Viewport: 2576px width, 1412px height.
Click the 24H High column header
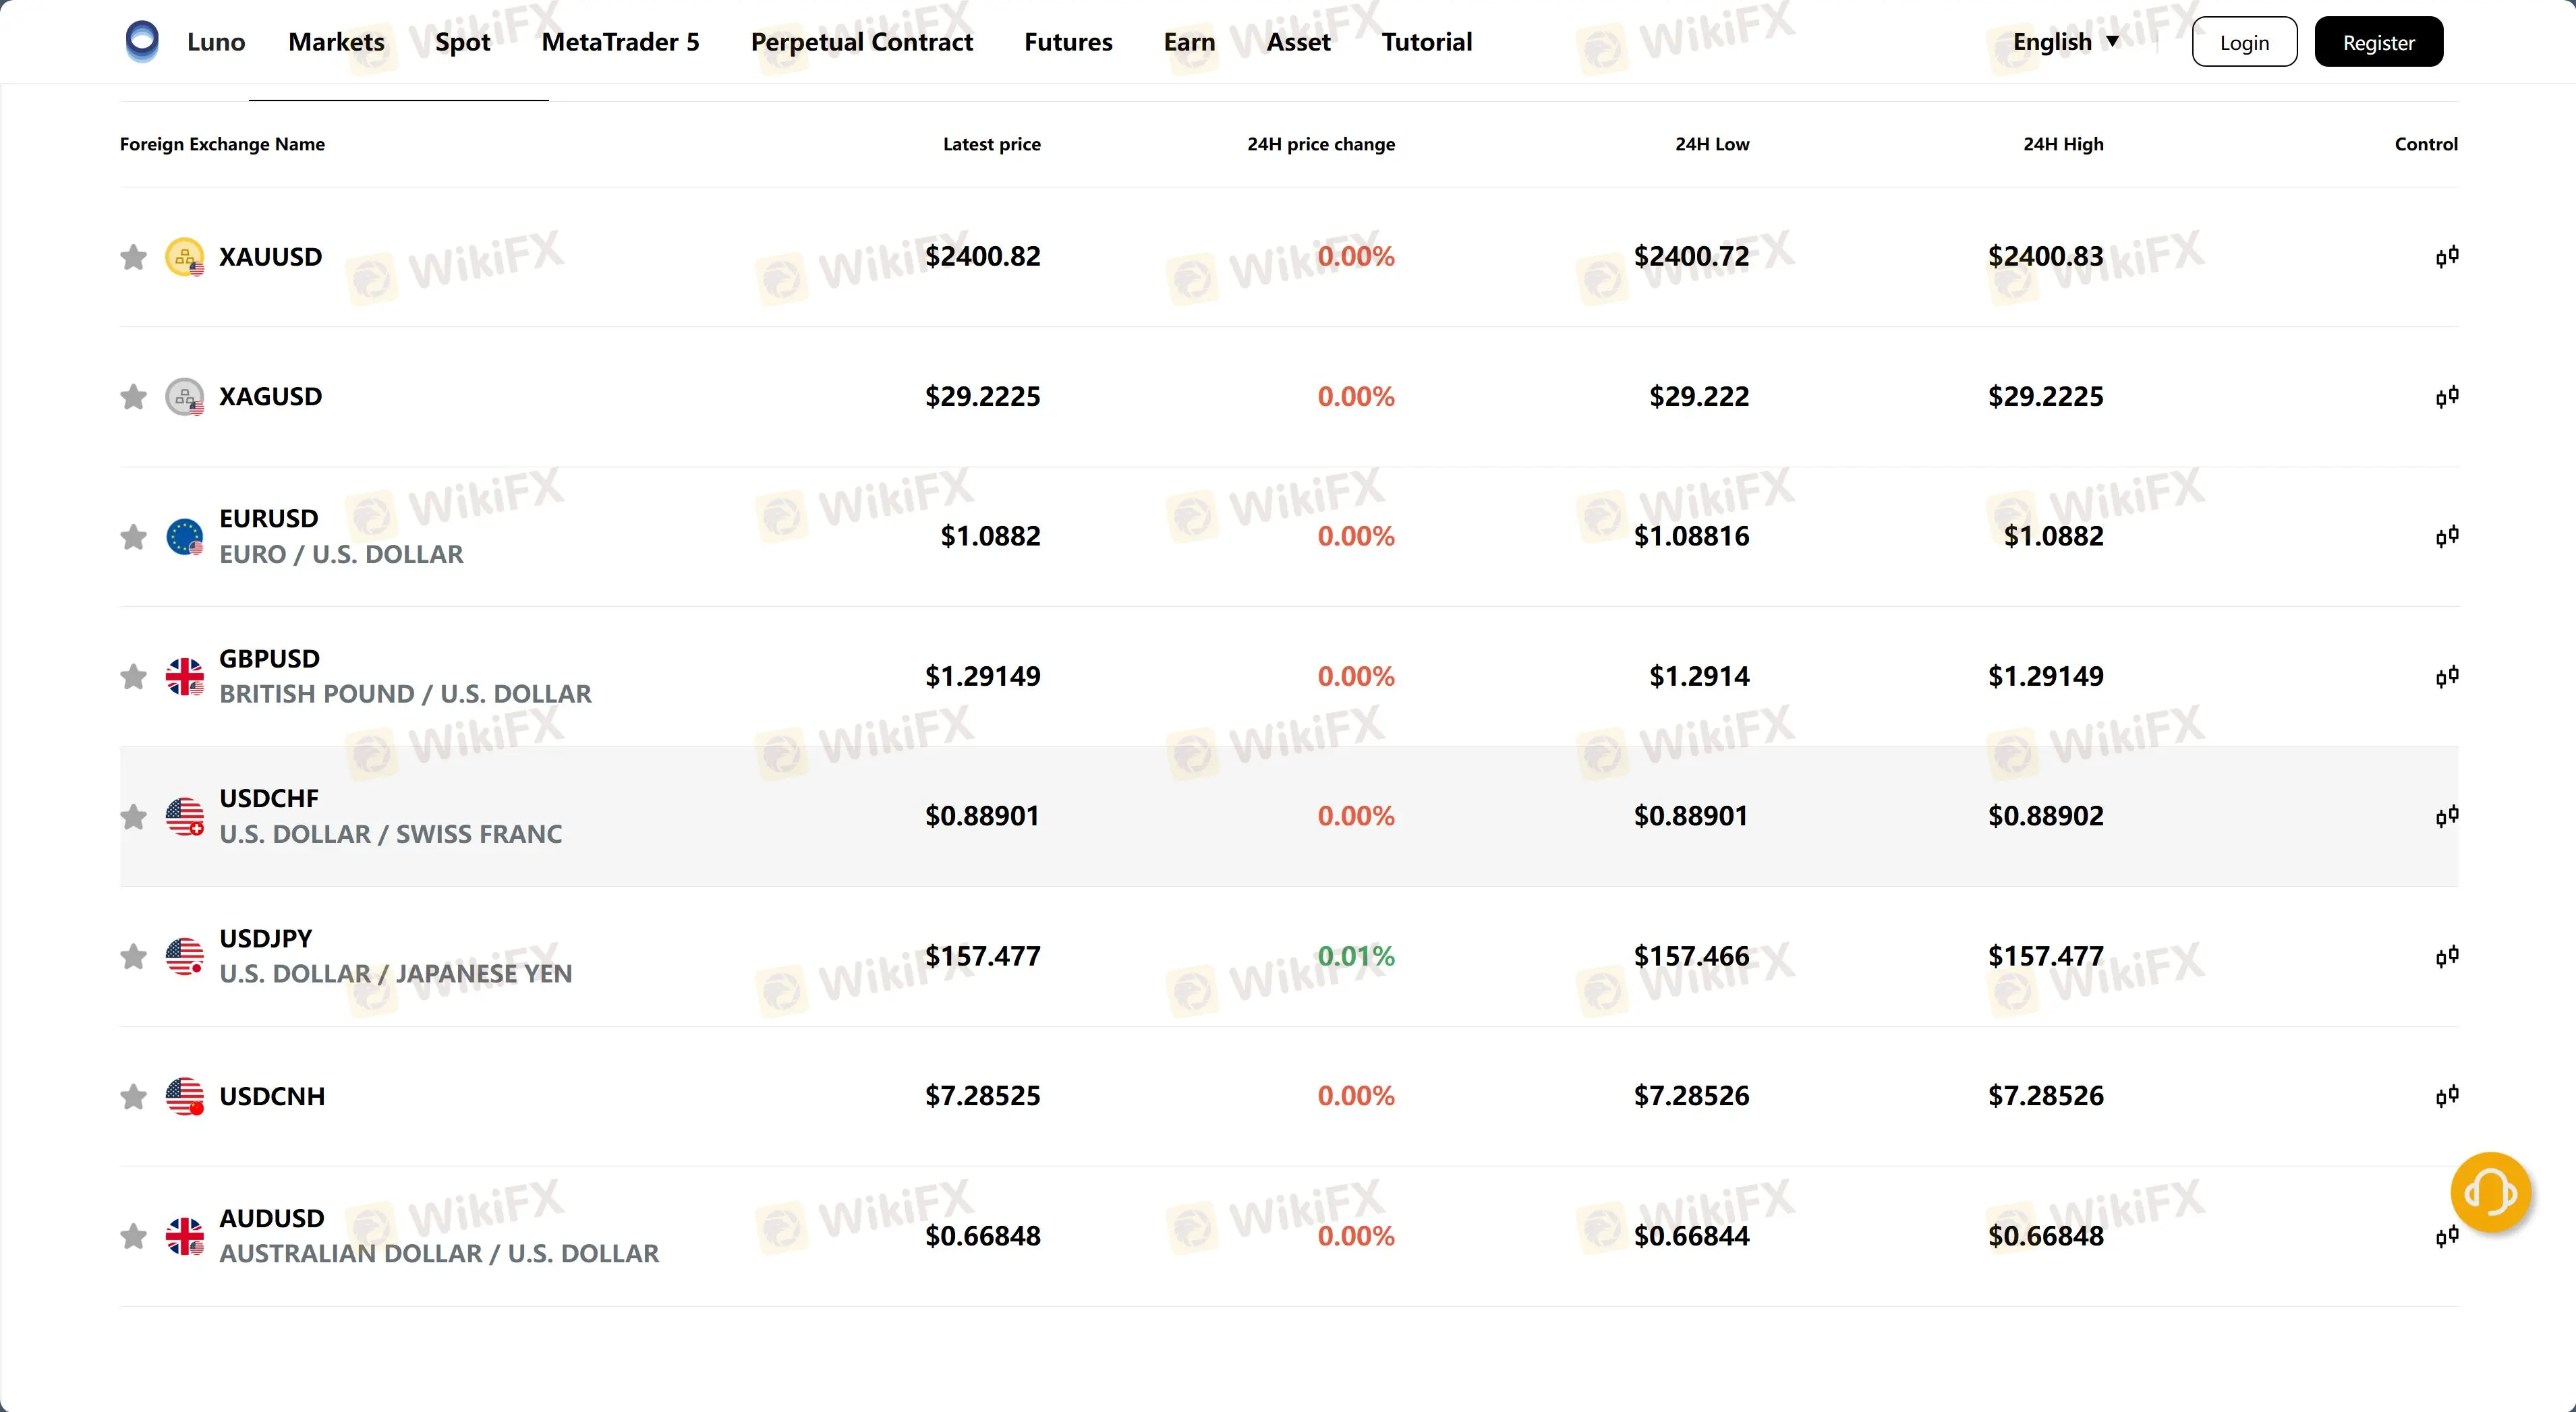[2063, 144]
